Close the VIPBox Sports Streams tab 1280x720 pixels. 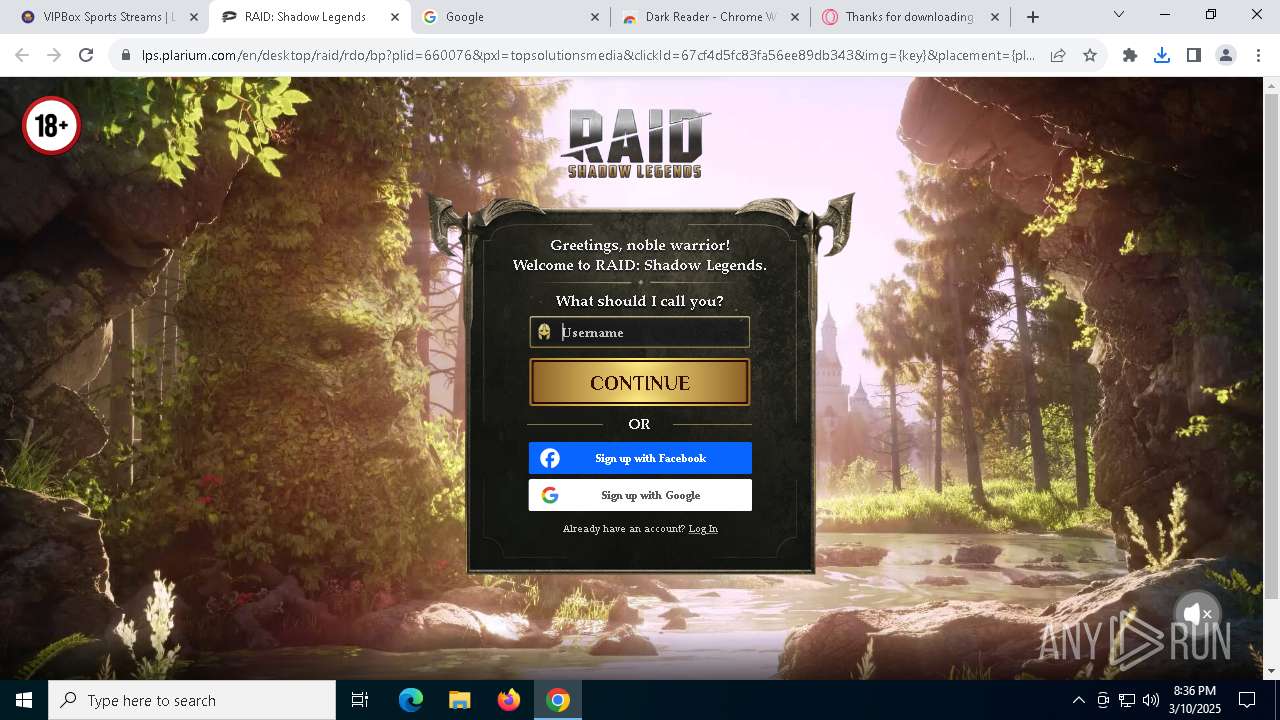point(194,17)
